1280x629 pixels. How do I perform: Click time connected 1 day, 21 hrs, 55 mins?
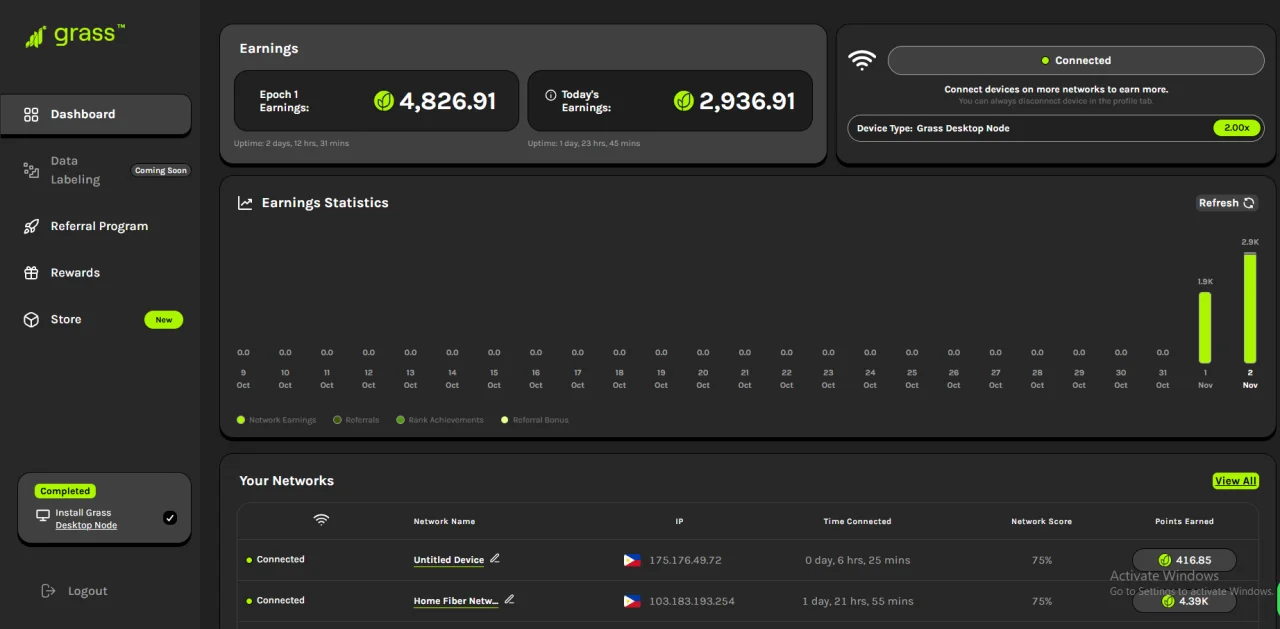(x=858, y=601)
